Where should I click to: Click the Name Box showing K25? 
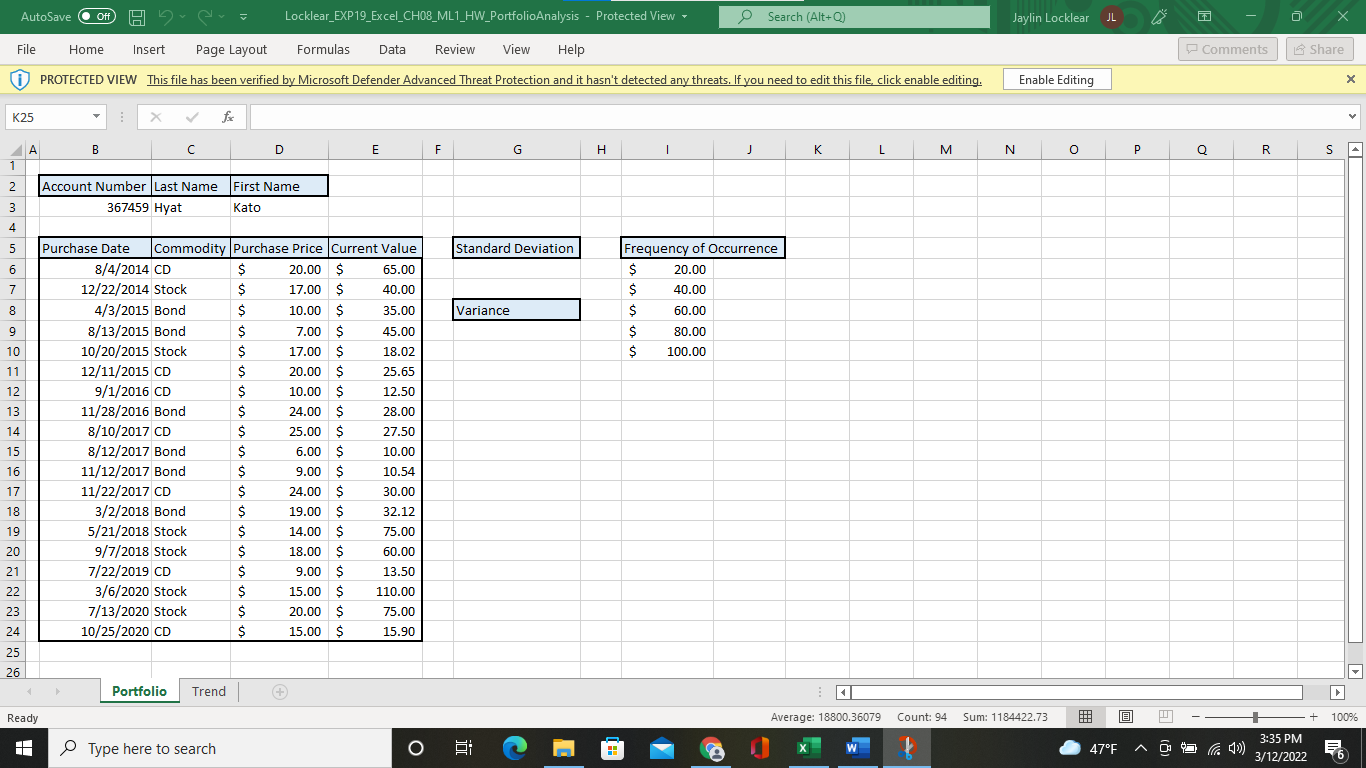(48, 117)
